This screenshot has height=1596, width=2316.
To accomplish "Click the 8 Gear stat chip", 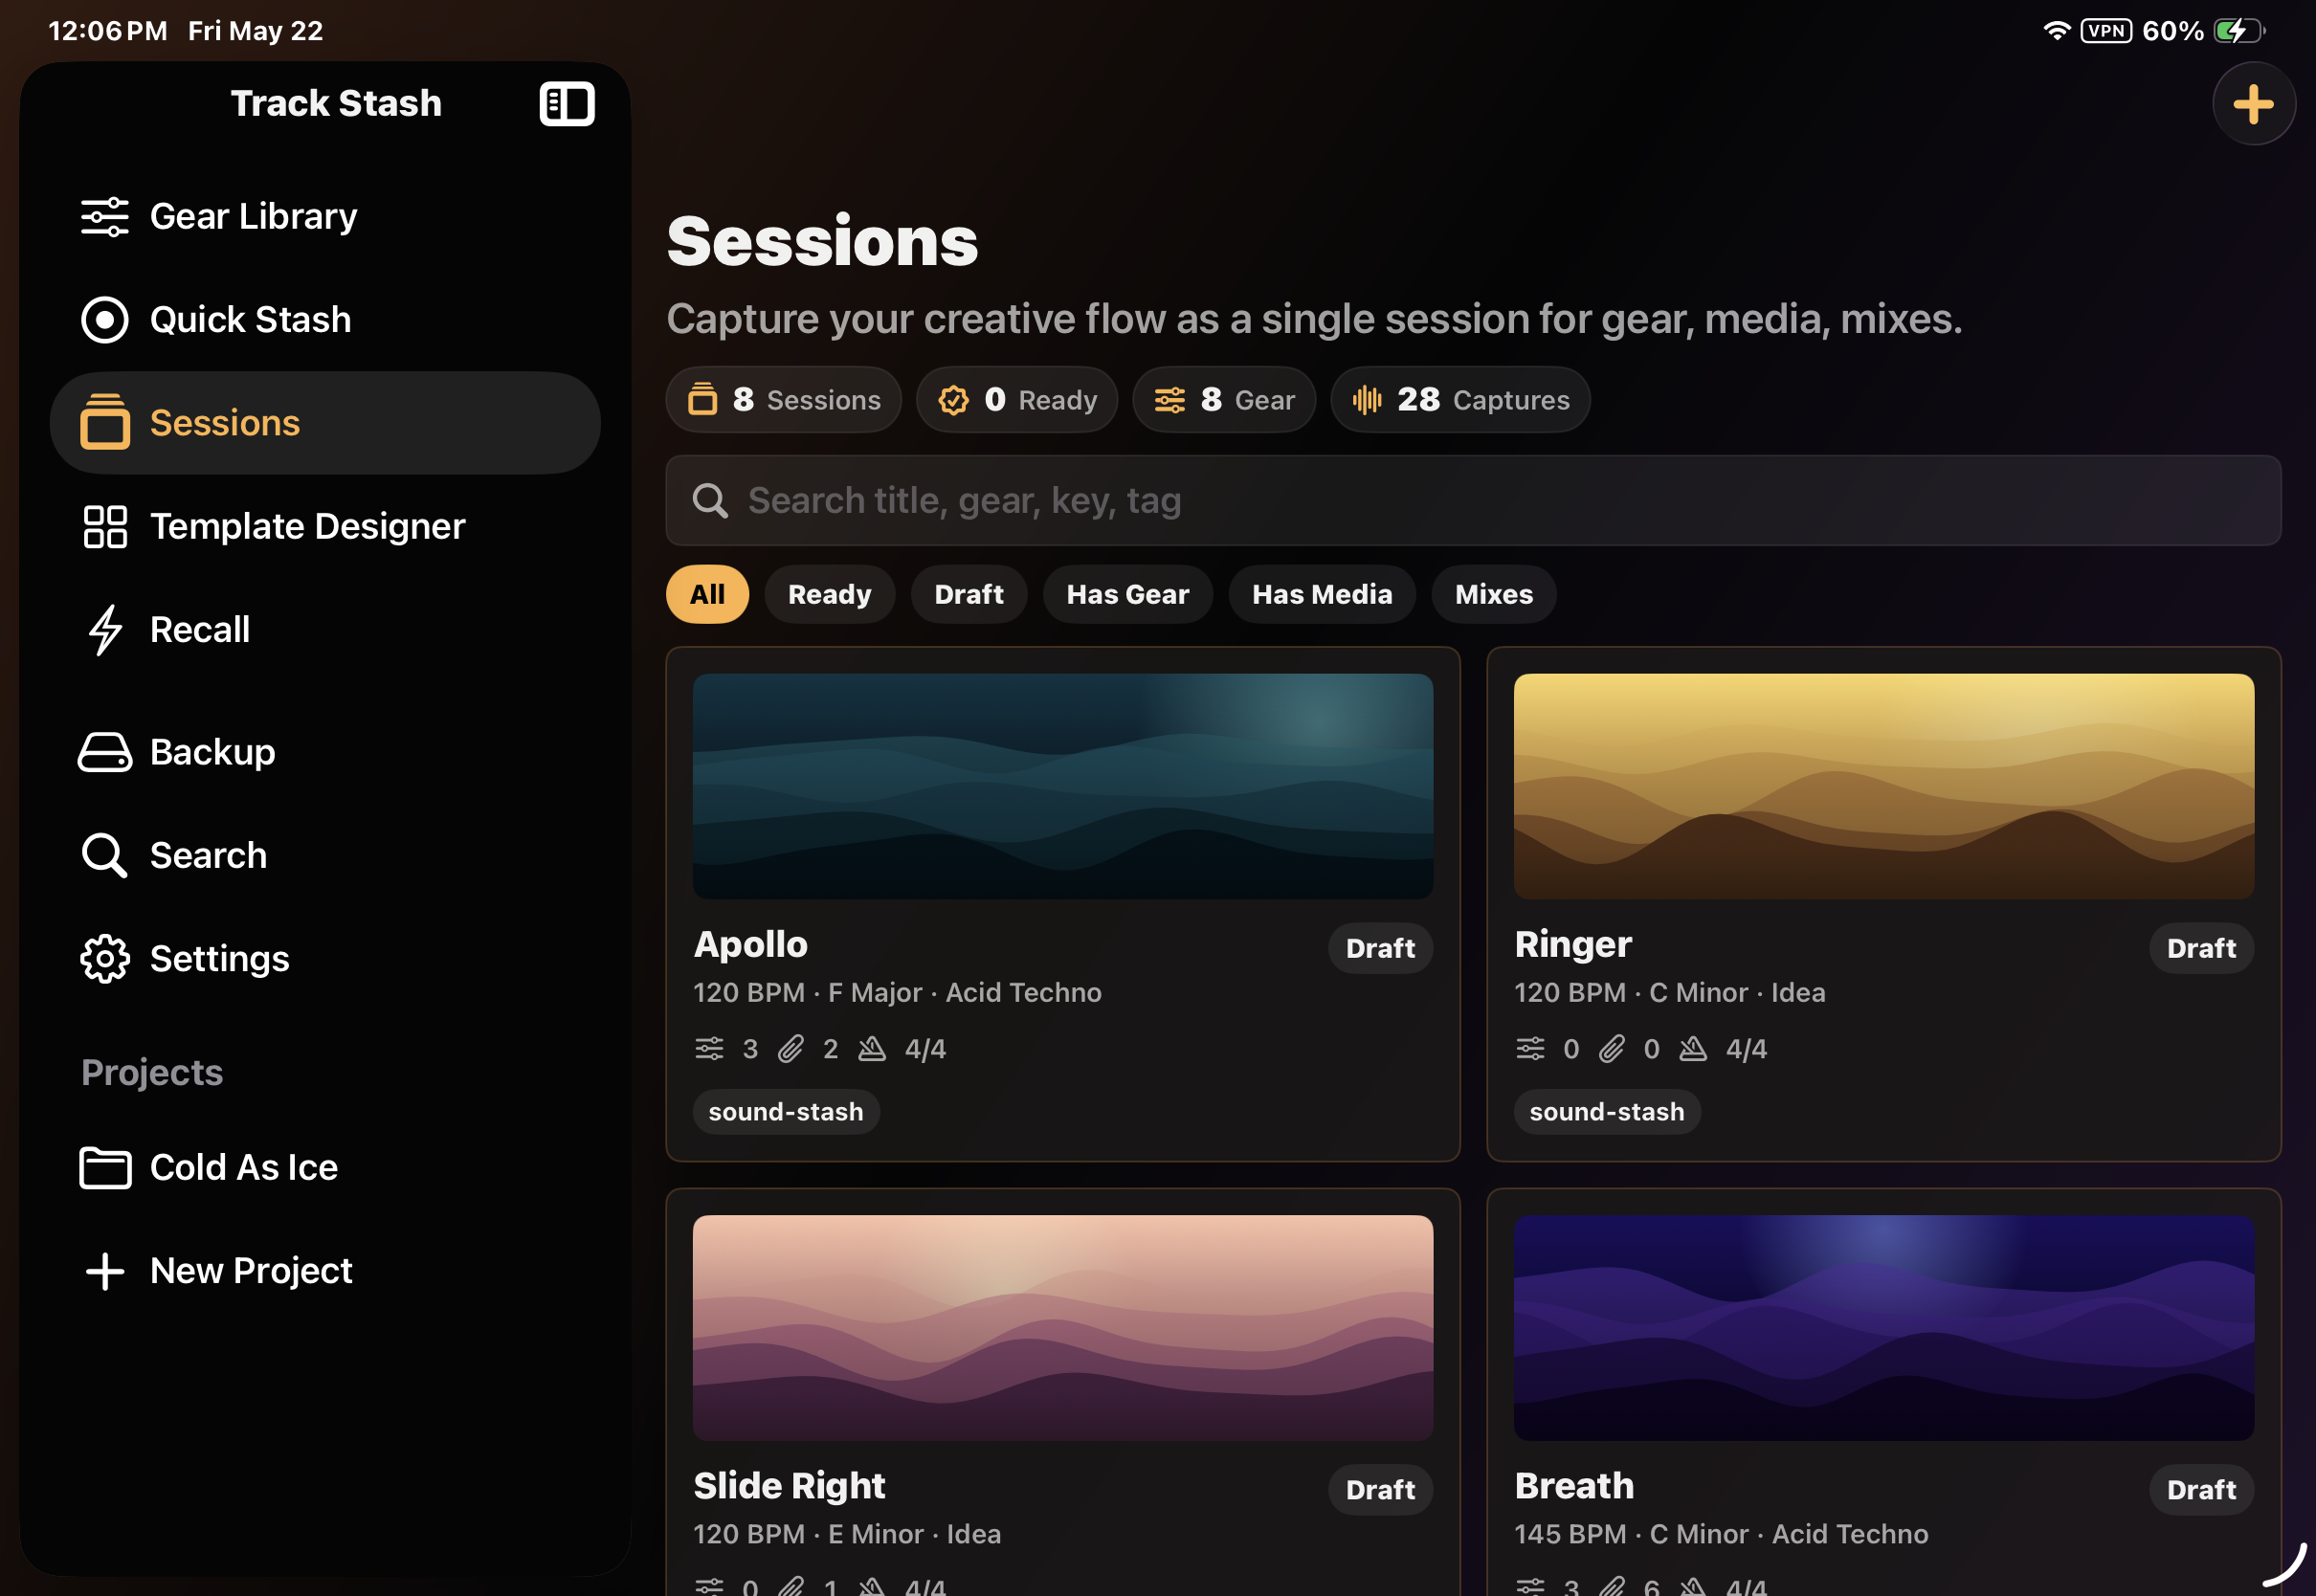I will click(1224, 400).
